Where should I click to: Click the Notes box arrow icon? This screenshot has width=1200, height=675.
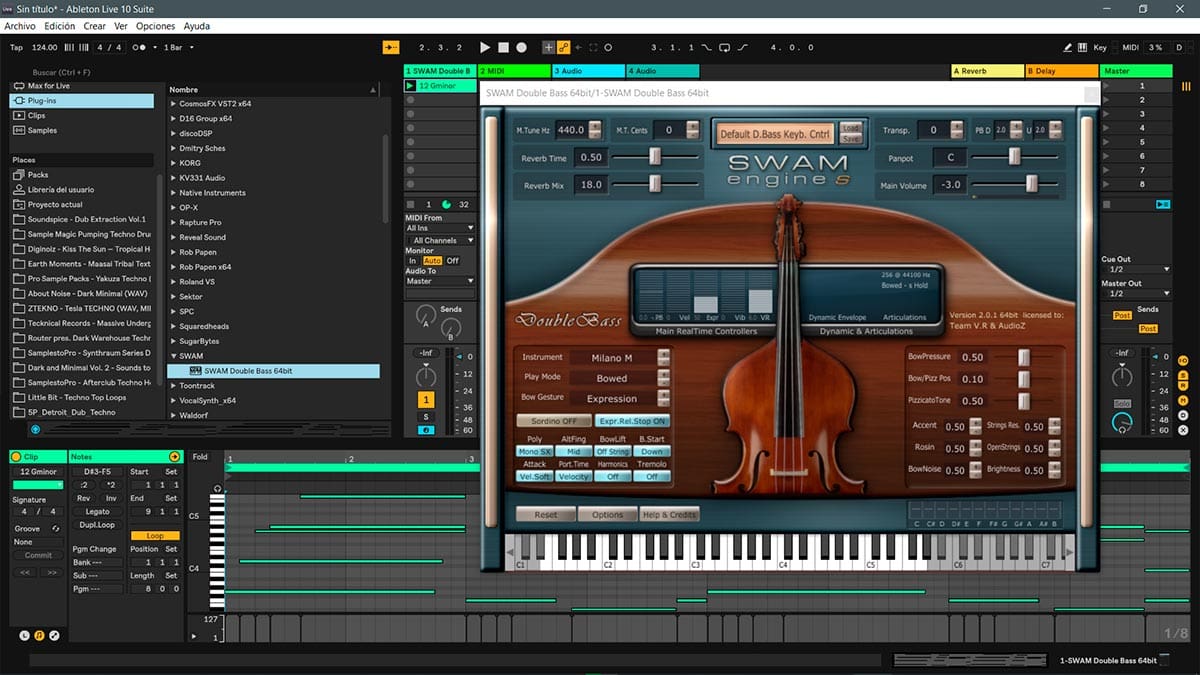click(174, 456)
